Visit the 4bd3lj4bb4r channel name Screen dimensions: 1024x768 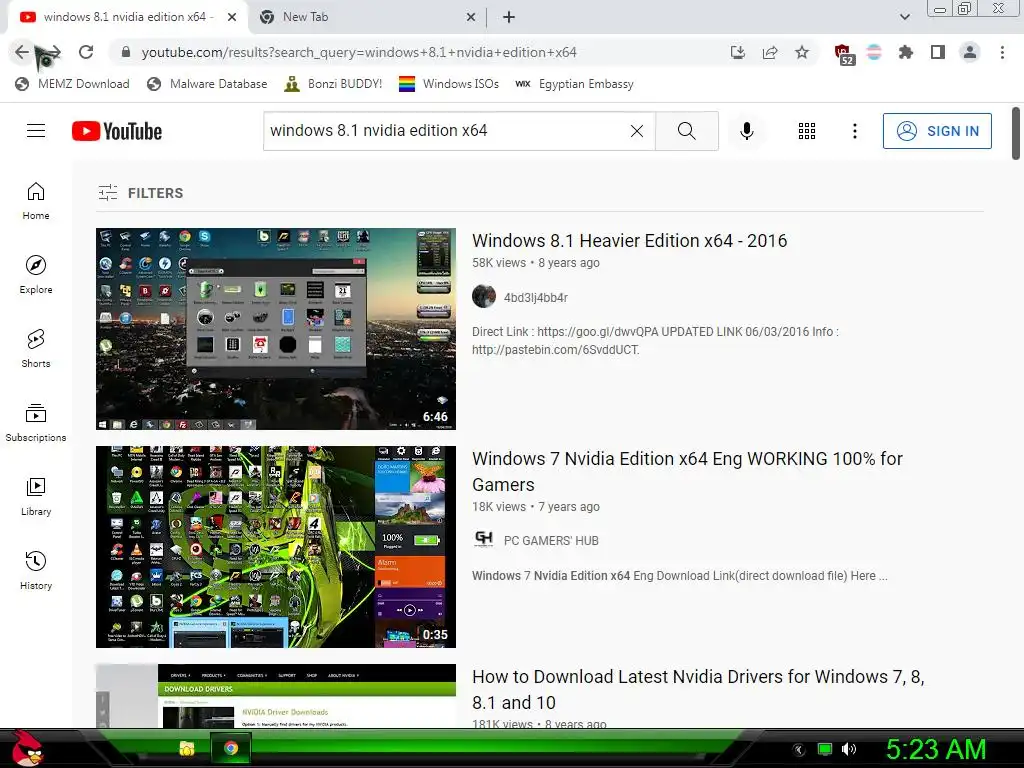pos(536,298)
